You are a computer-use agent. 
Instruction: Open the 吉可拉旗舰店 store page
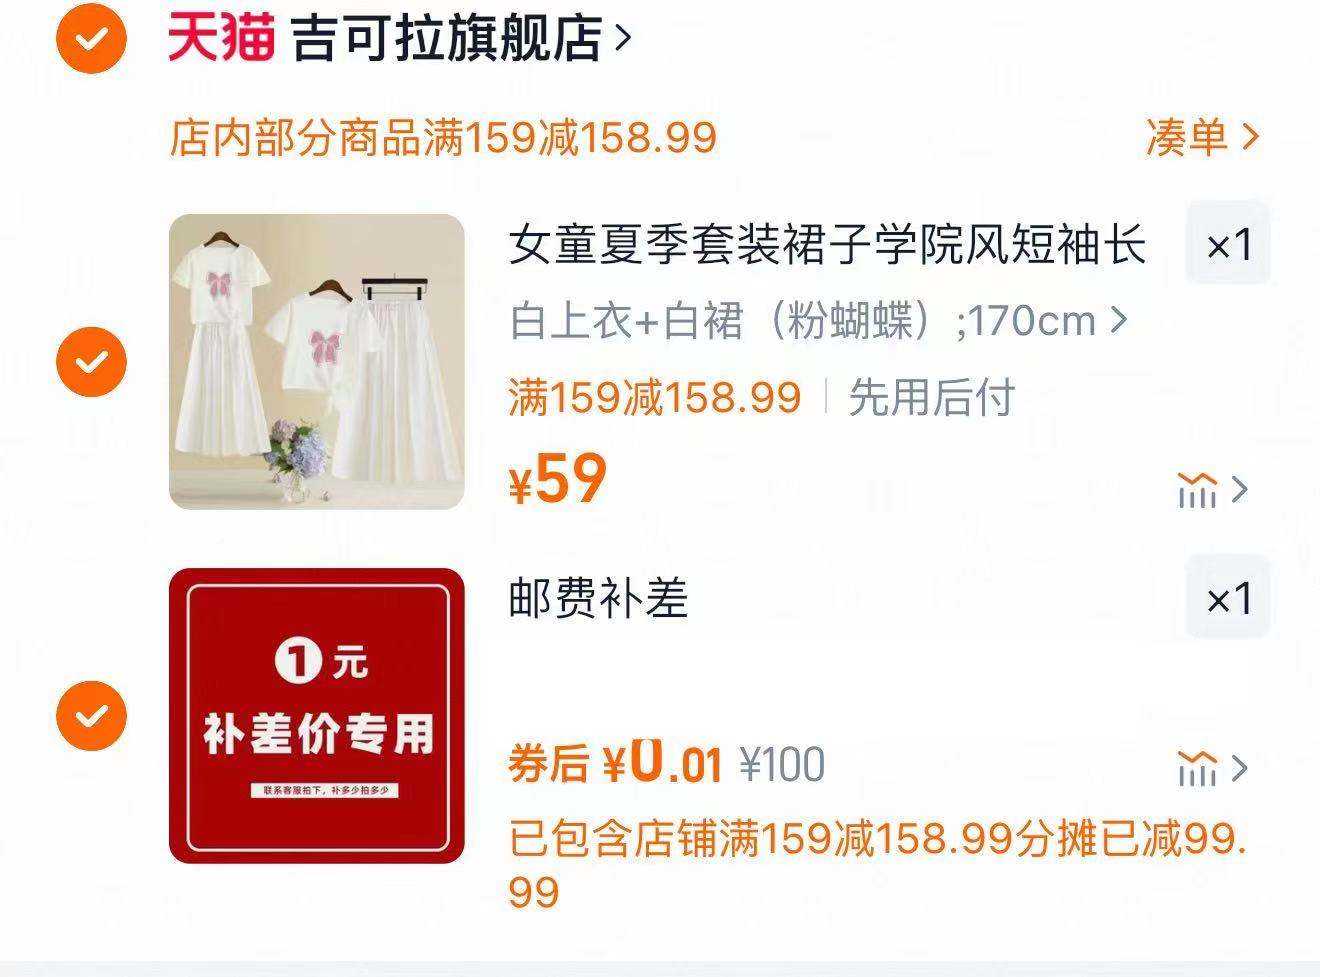pos(447,39)
